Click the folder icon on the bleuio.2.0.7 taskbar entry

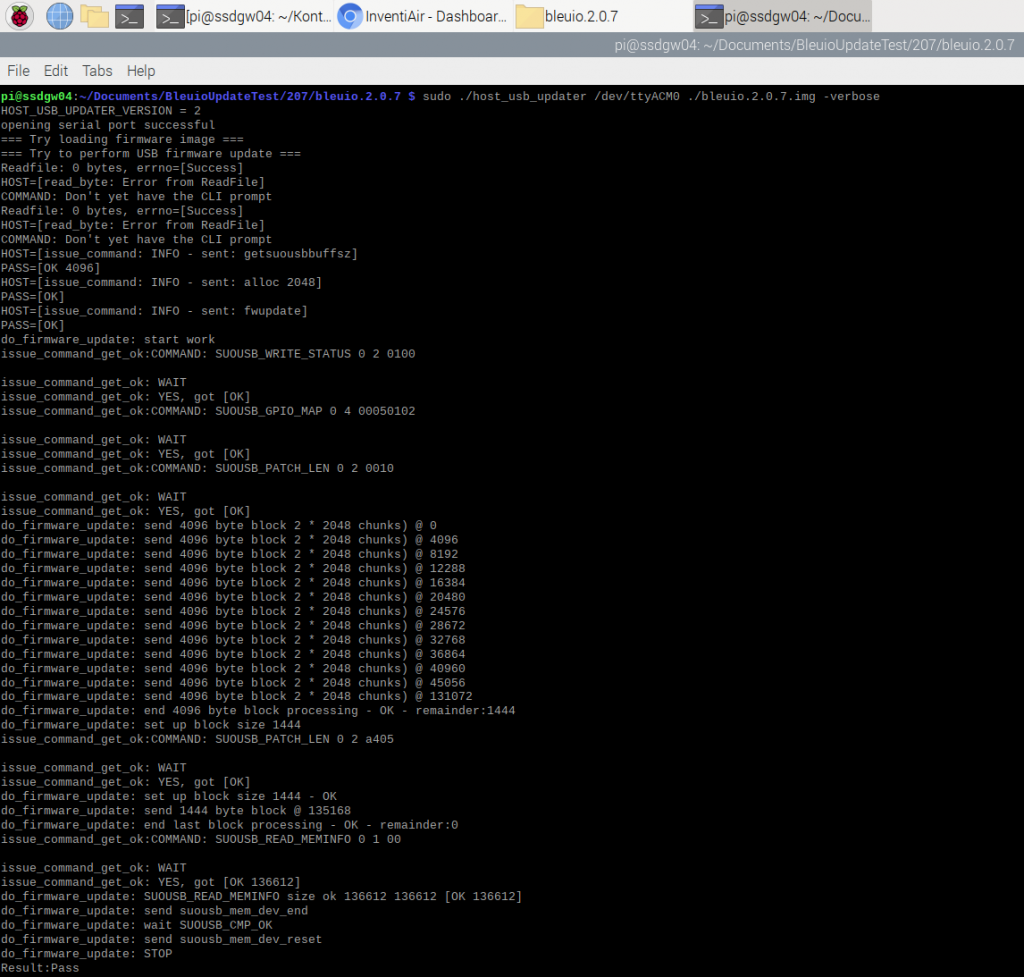[x=530, y=16]
